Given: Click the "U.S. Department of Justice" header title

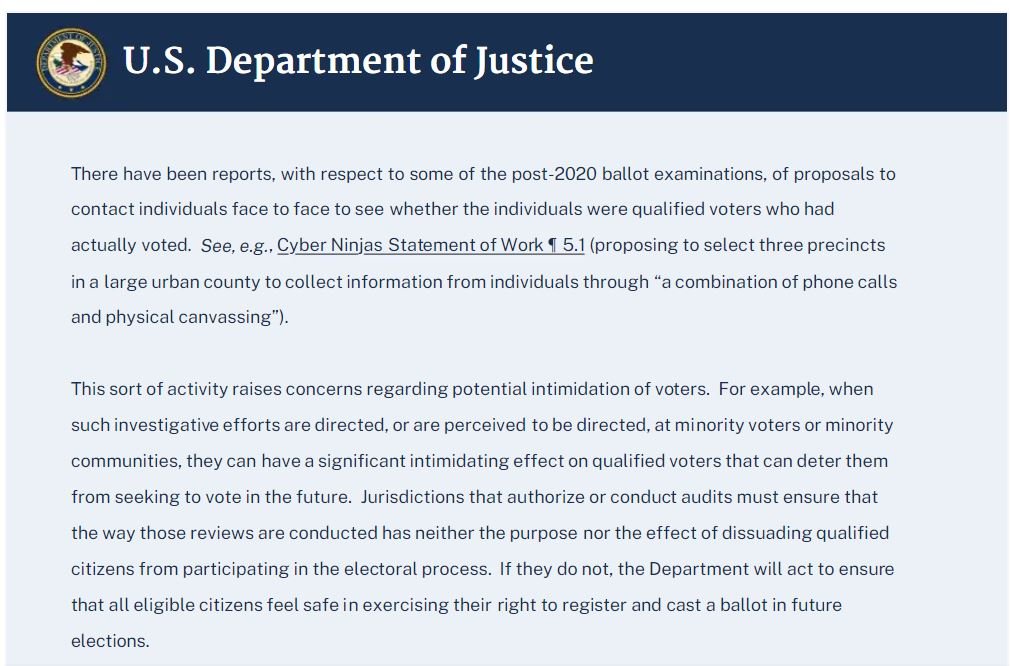Looking at the screenshot, I should tap(358, 61).
